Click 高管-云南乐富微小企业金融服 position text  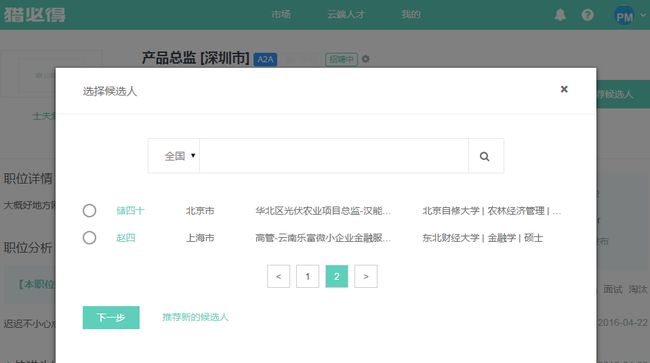(323, 238)
